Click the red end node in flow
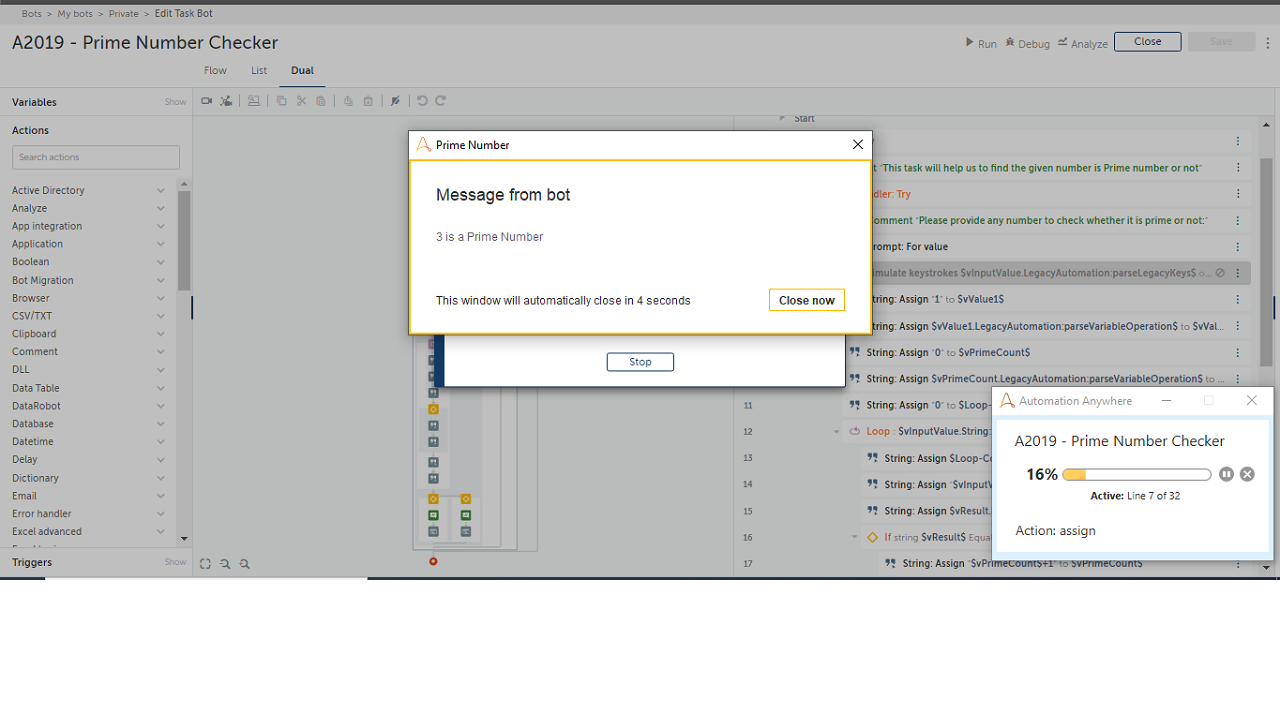Viewport: 1280px width, 720px height. coord(433,561)
